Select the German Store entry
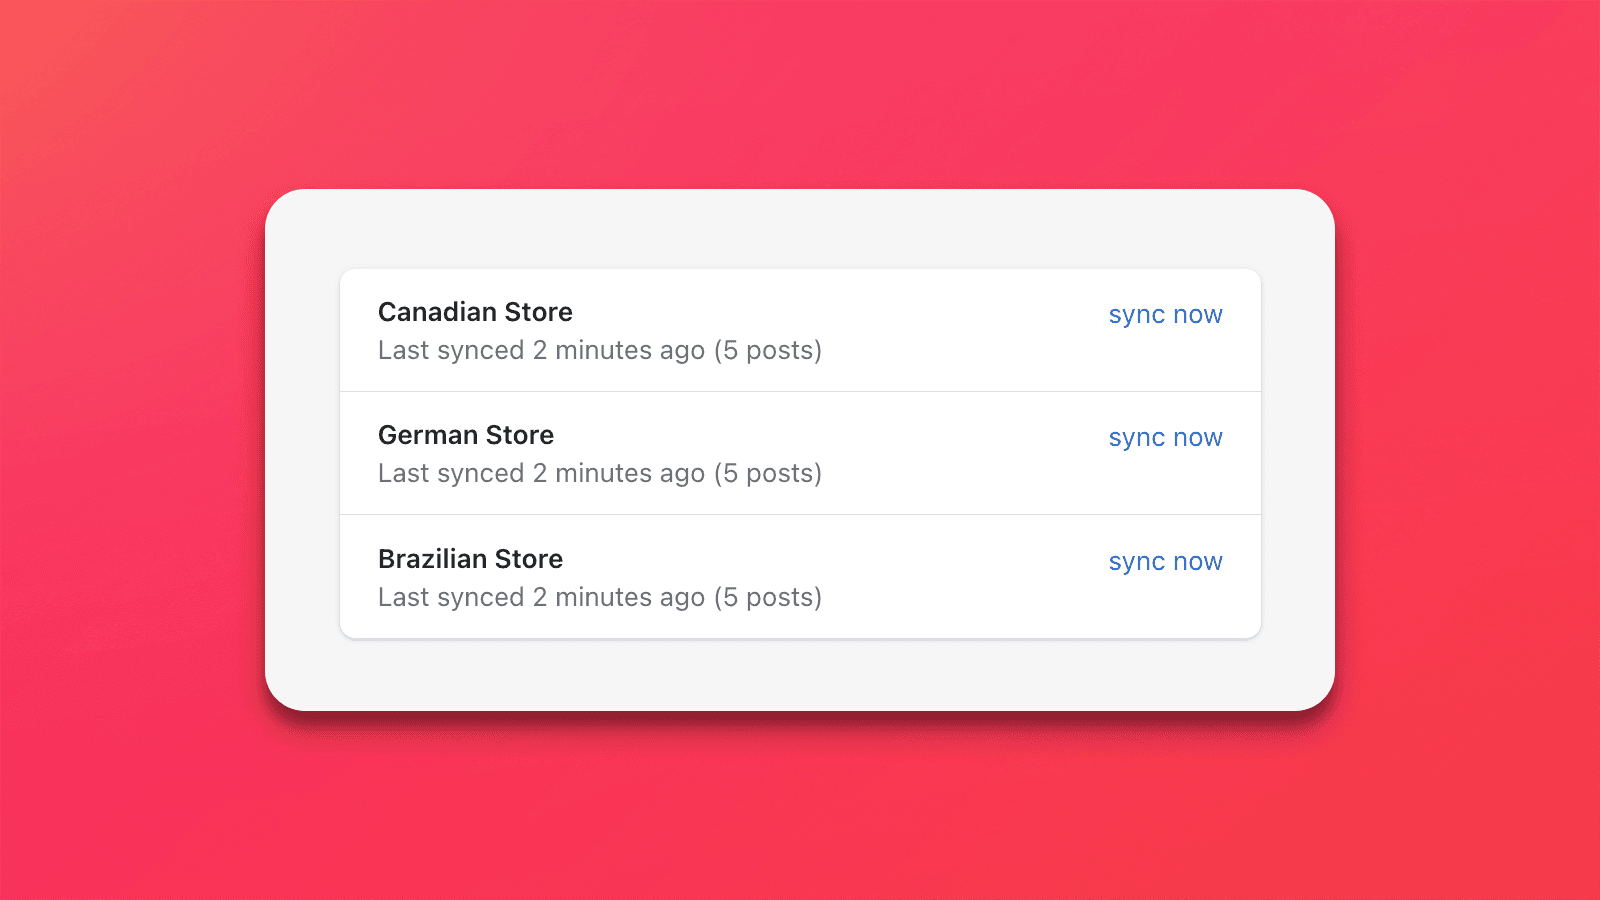Viewport: 1600px width, 900px height. 800,453
